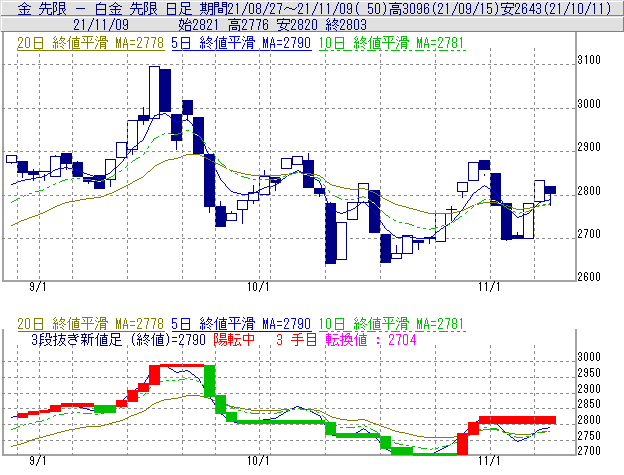Image resolution: width=624 pixels, height=475 pixels.
Task: Click the 2600 price axis label
Action: 589,277
